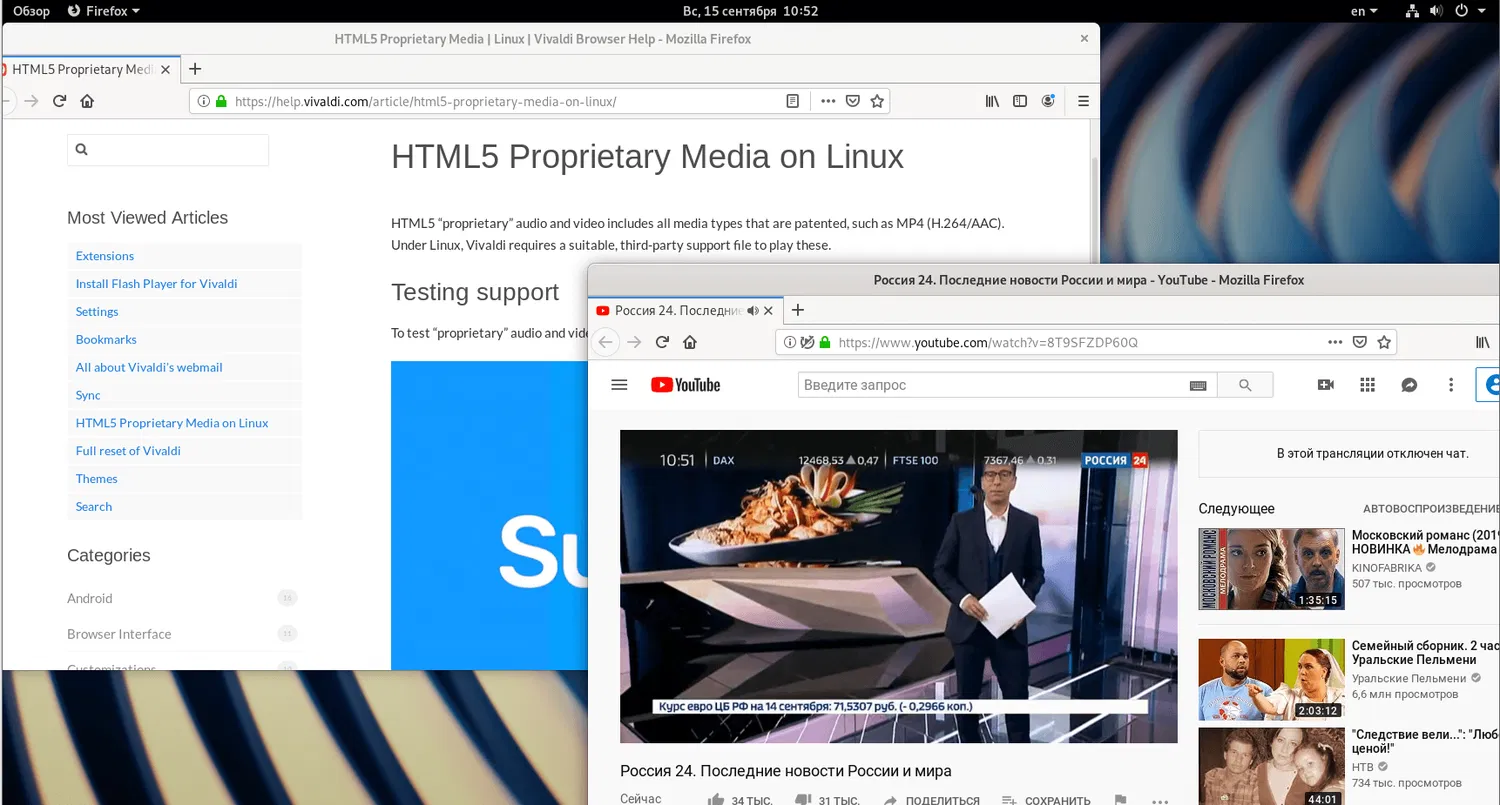
Task: Mute the Россия 24 tab audio
Action: pyautogui.click(x=753, y=310)
